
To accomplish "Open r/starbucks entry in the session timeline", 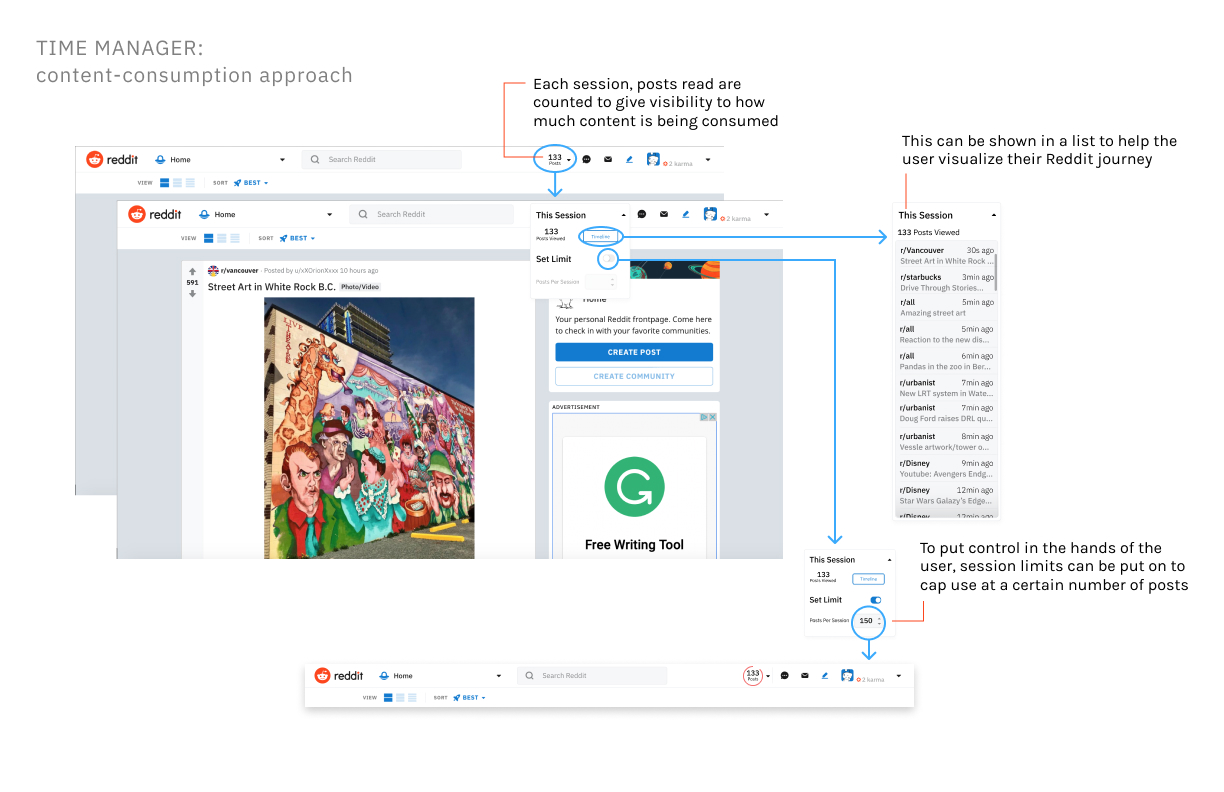I will [945, 282].
